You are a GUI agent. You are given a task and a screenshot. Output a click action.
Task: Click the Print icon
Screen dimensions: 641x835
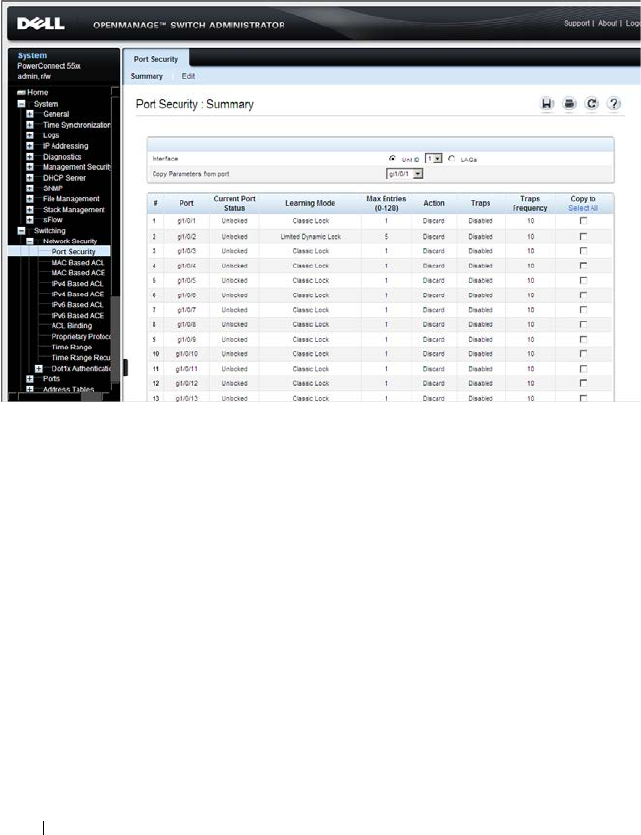569,103
